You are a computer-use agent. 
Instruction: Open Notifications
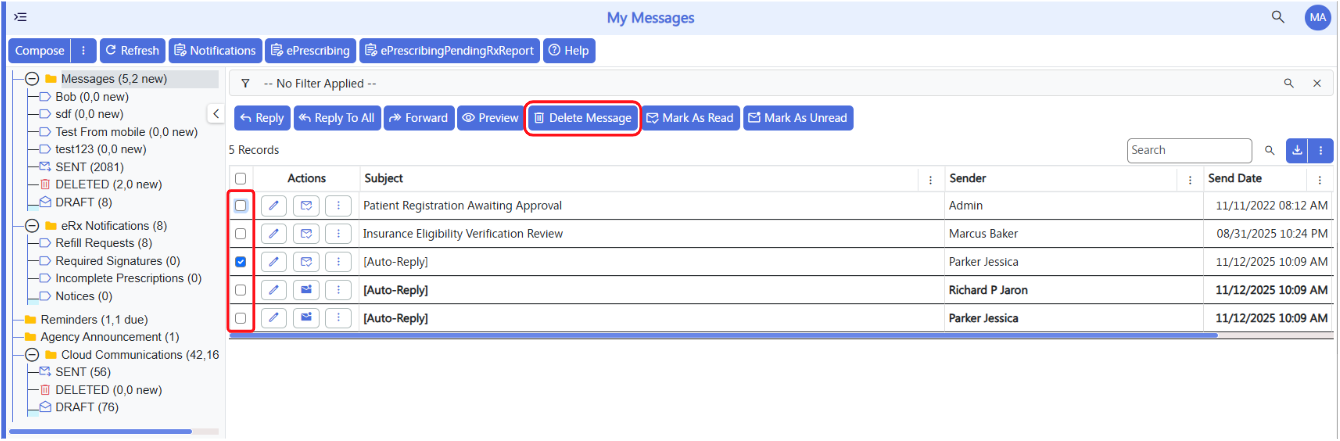click(x=215, y=51)
